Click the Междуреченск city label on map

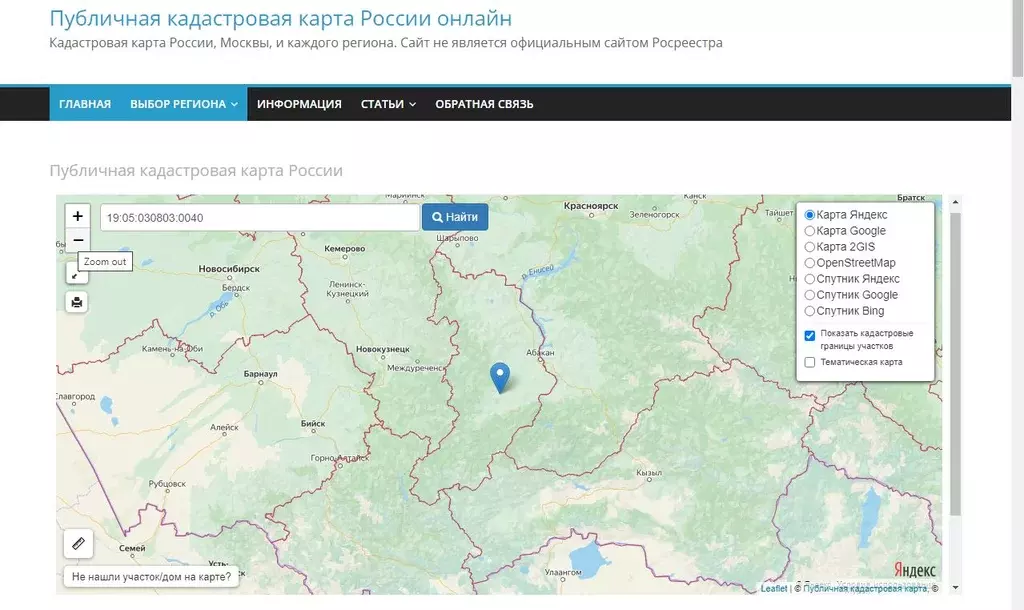coord(416,368)
